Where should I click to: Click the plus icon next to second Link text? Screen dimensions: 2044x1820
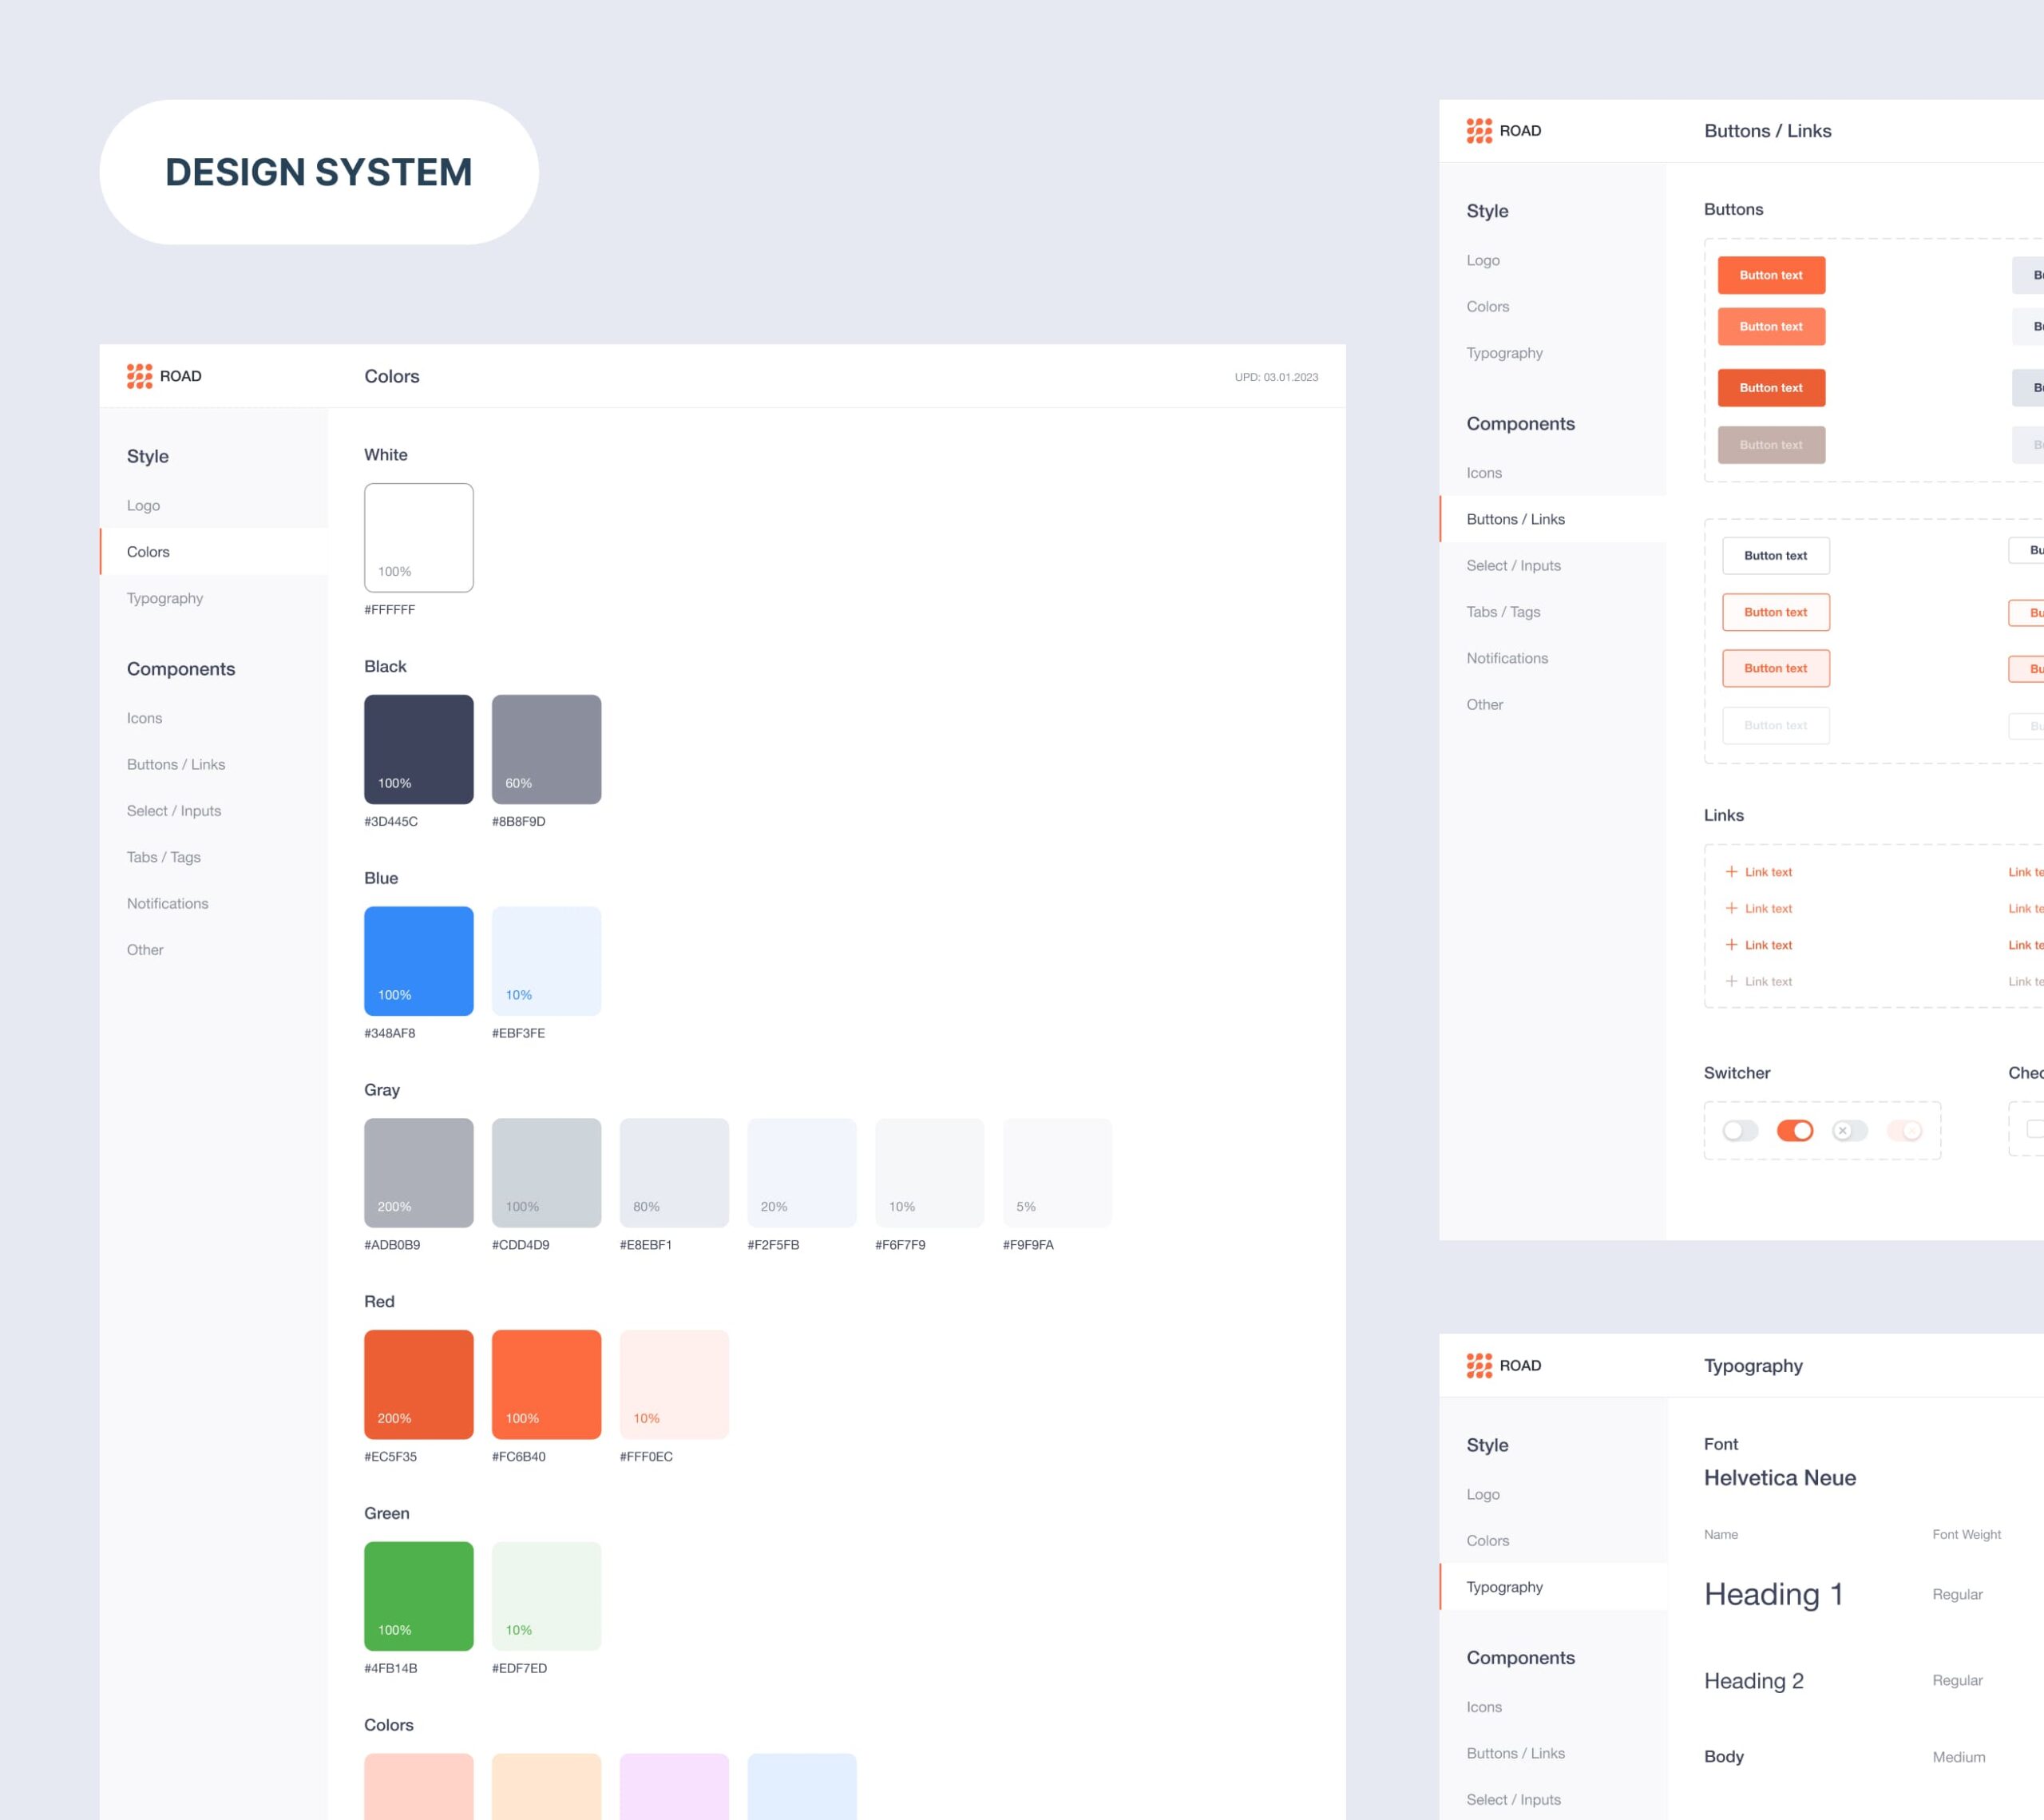coord(1728,908)
